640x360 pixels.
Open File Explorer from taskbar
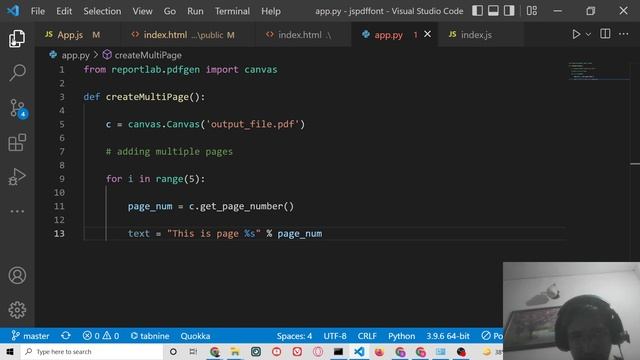(x=235, y=351)
